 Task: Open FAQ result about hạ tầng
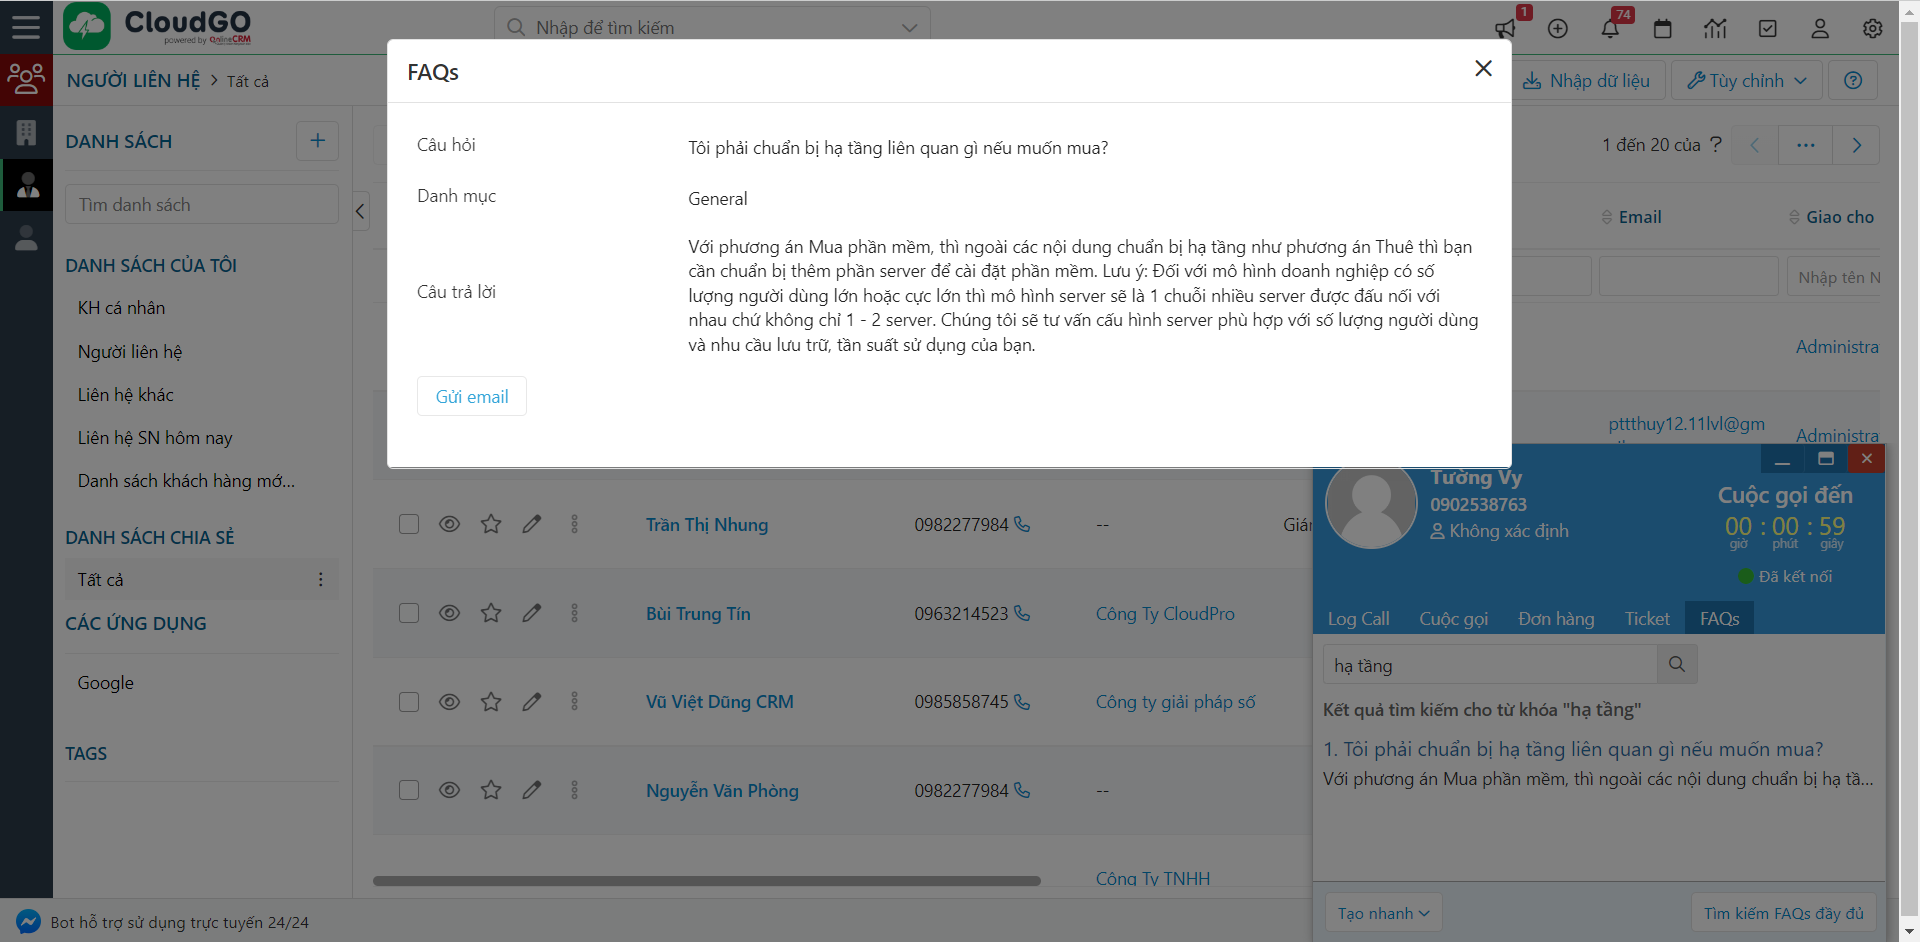(1582, 749)
